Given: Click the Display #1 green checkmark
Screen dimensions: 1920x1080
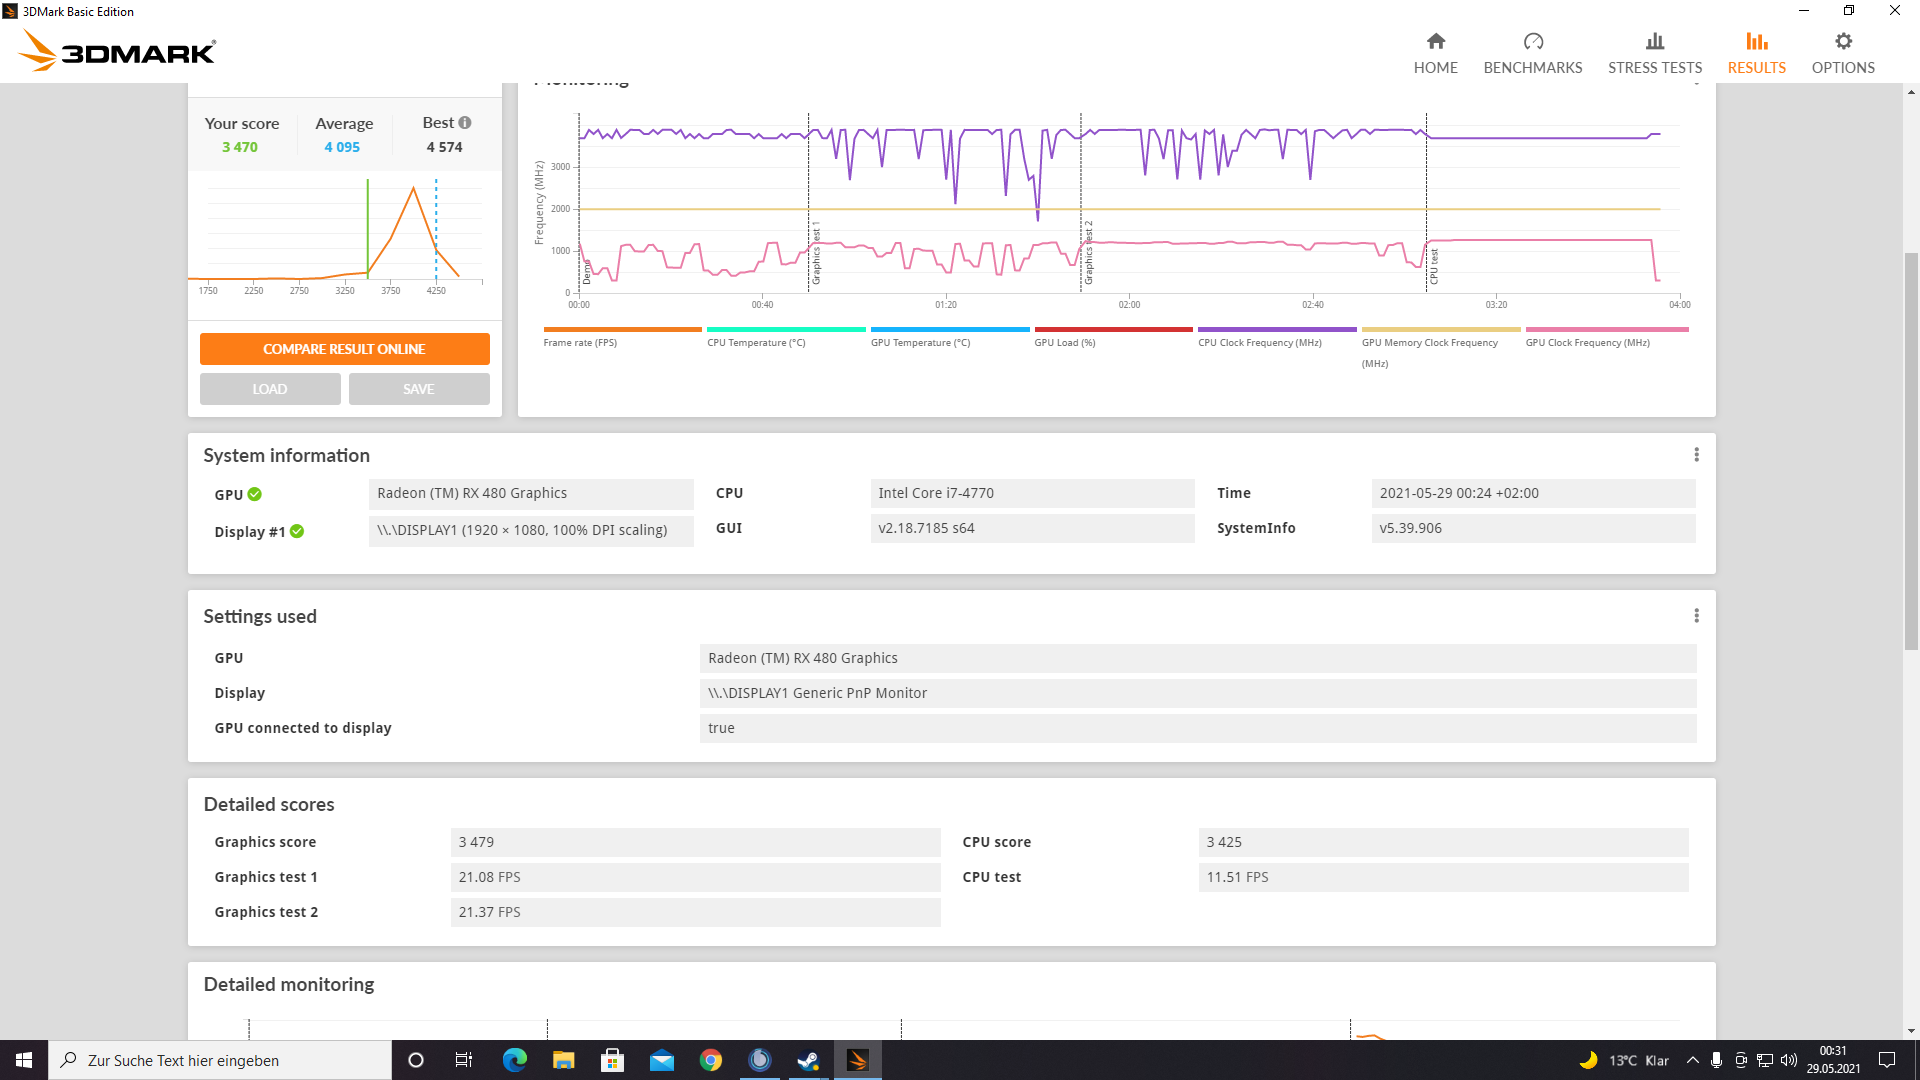Looking at the screenshot, I should 297,531.
